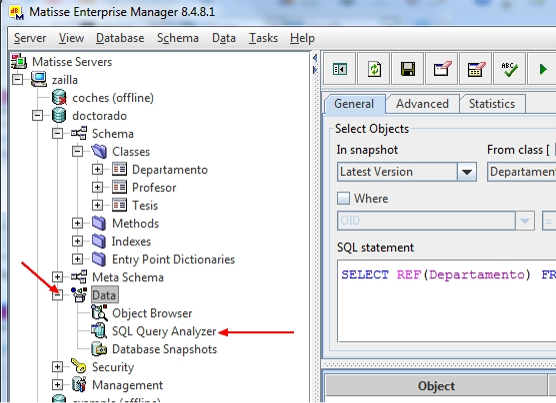Expand the Methods folder node

tap(77, 223)
